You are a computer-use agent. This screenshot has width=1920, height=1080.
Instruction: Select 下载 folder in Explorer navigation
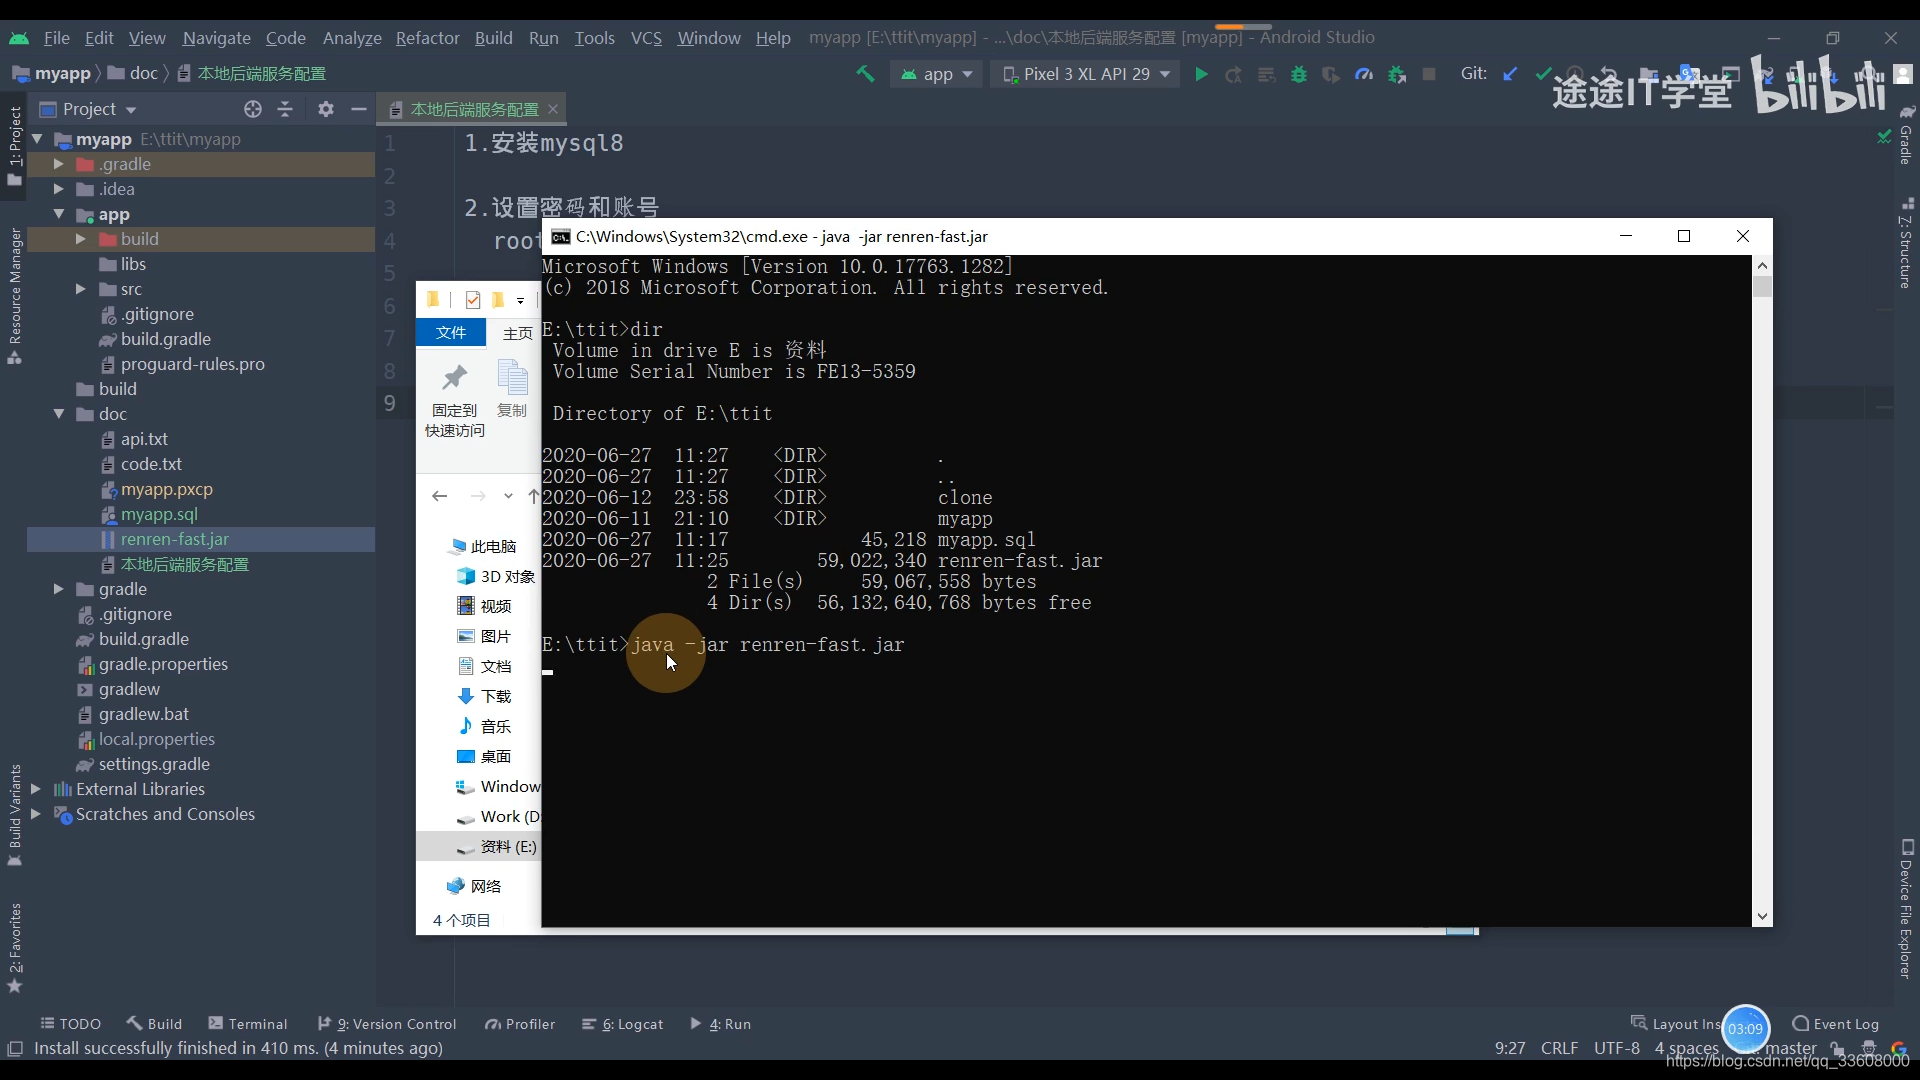click(x=485, y=697)
